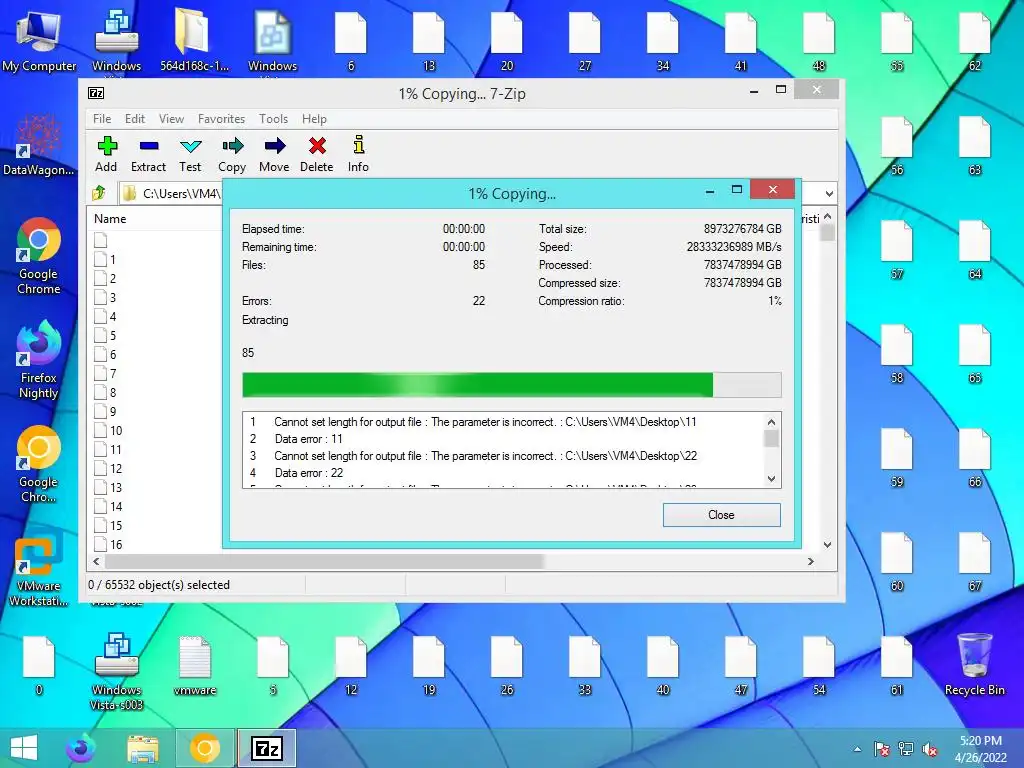1024x768 pixels.
Task: Open the View menu
Action: coord(171,119)
